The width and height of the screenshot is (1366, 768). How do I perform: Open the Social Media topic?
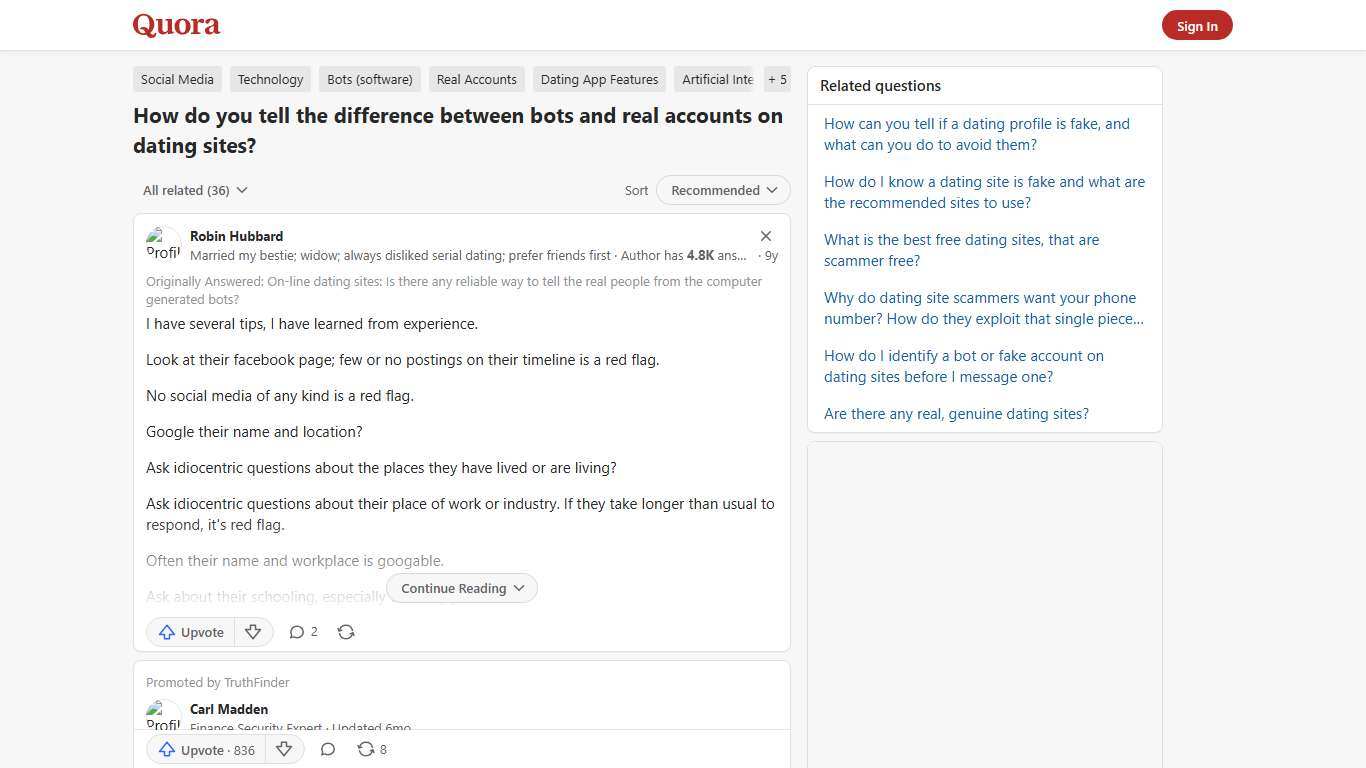pos(177,79)
